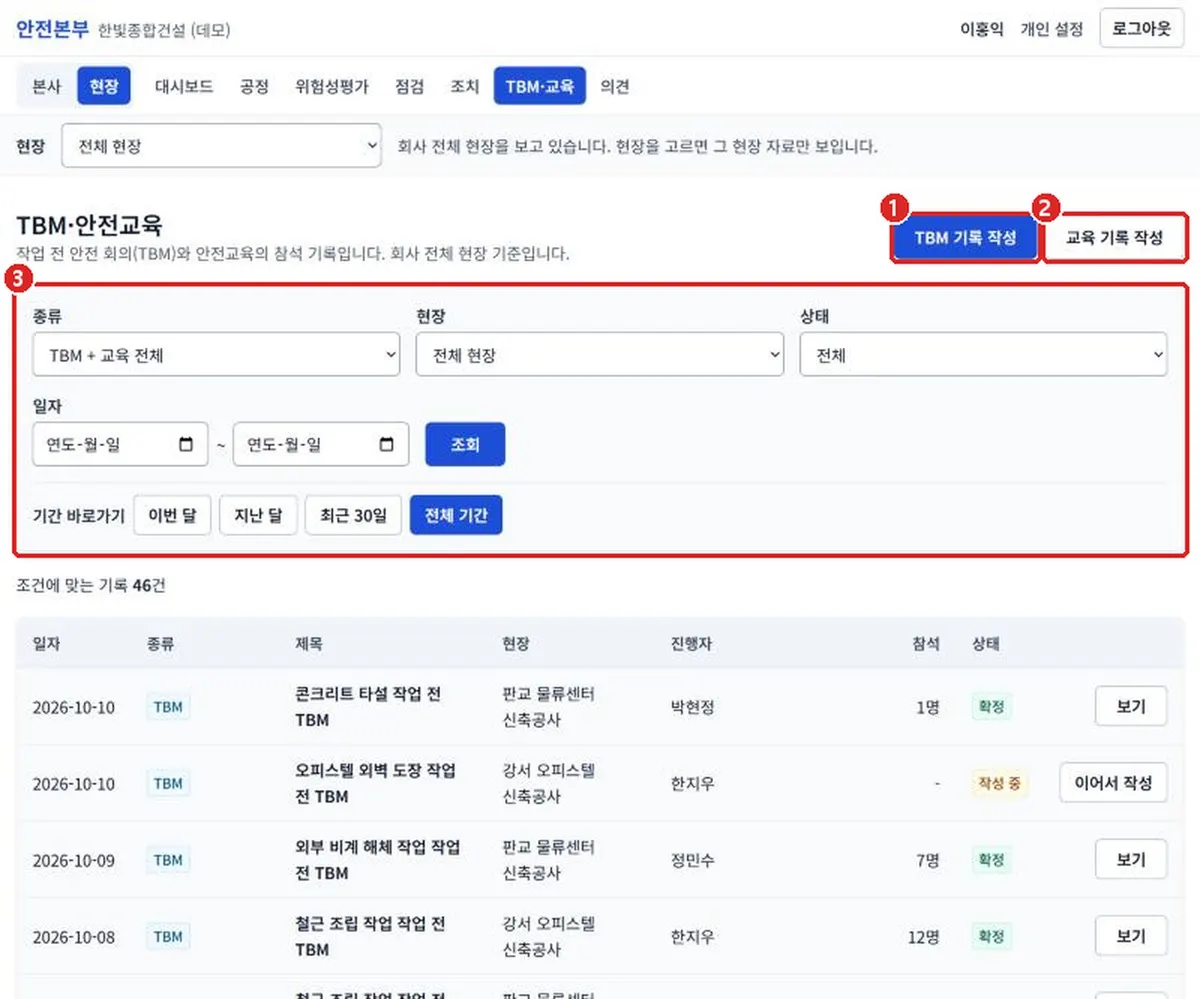The image size is (1200, 999).
Task: Select the 최근 30일 period shortcut
Action: 354,516
